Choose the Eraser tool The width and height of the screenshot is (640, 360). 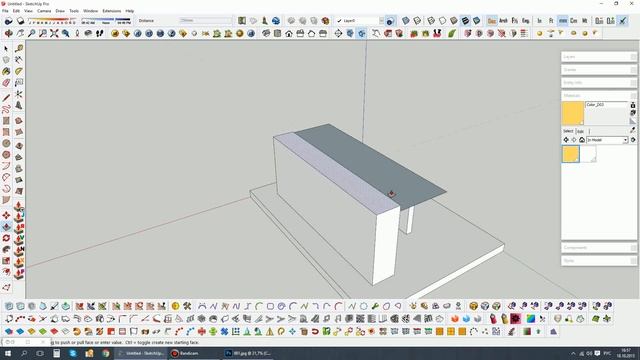pyautogui.click(x=6, y=83)
